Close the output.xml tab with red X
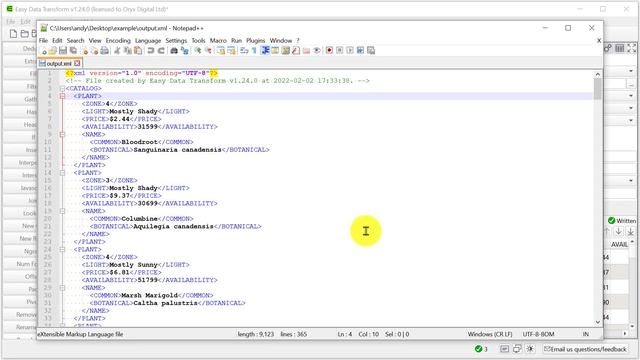Screen dimensions: 640x360 77,64
